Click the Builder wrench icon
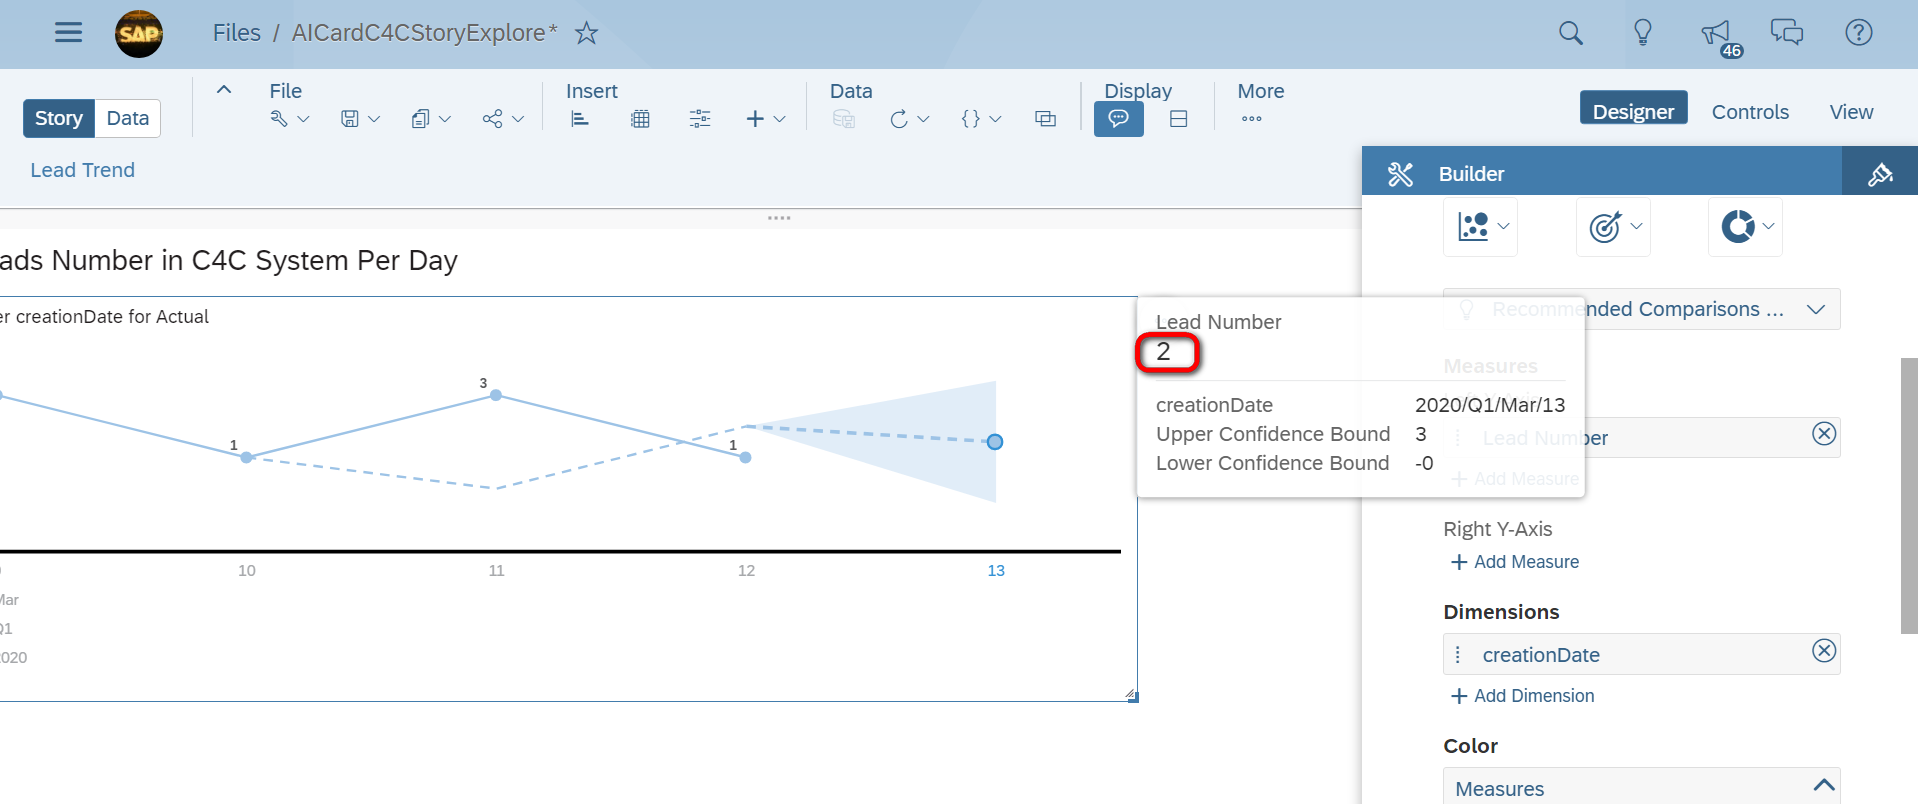The height and width of the screenshot is (804, 1918). point(1400,174)
